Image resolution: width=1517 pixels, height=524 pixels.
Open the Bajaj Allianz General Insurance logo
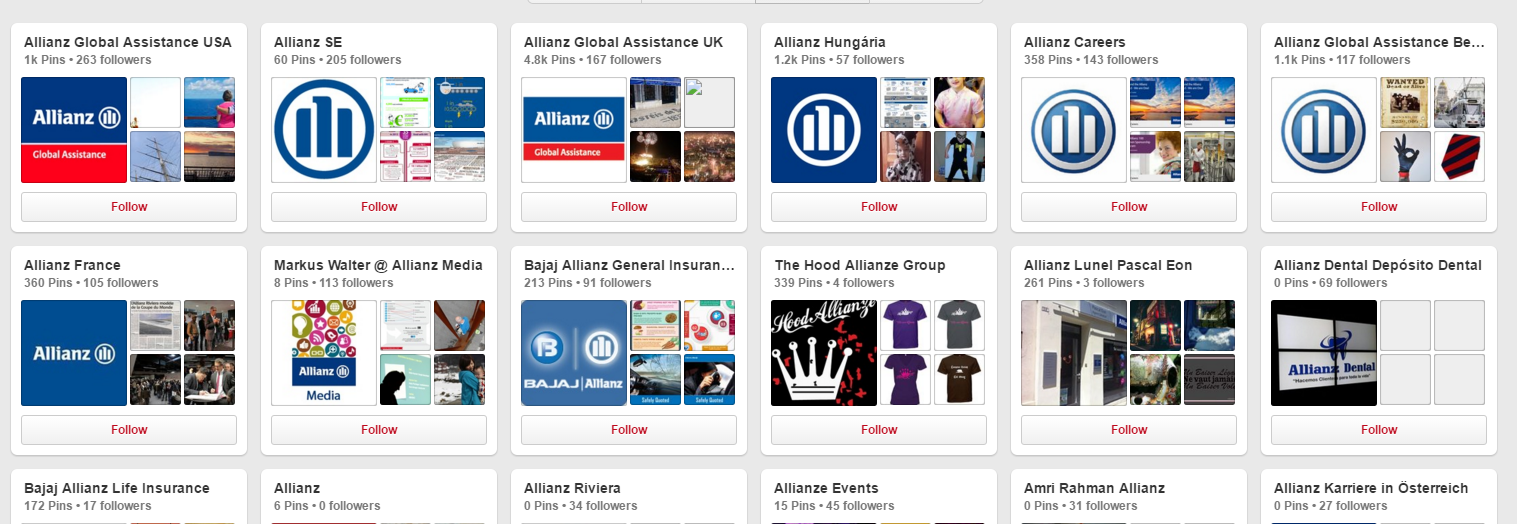click(x=574, y=353)
